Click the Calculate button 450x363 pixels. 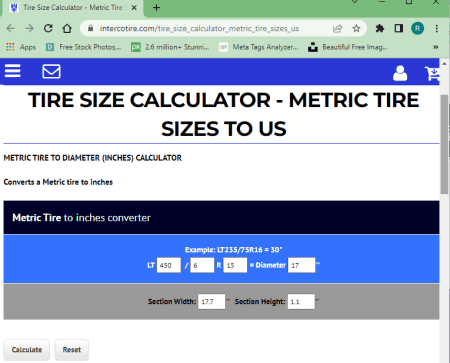click(27, 350)
